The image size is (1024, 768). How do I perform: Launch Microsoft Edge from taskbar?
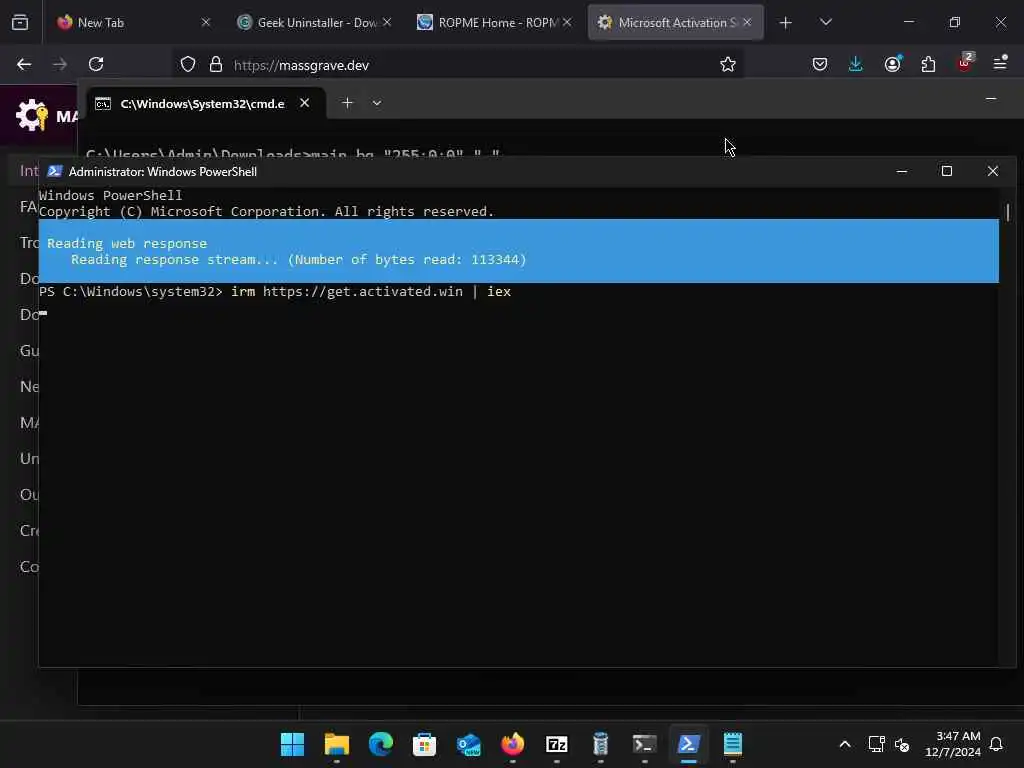click(381, 744)
